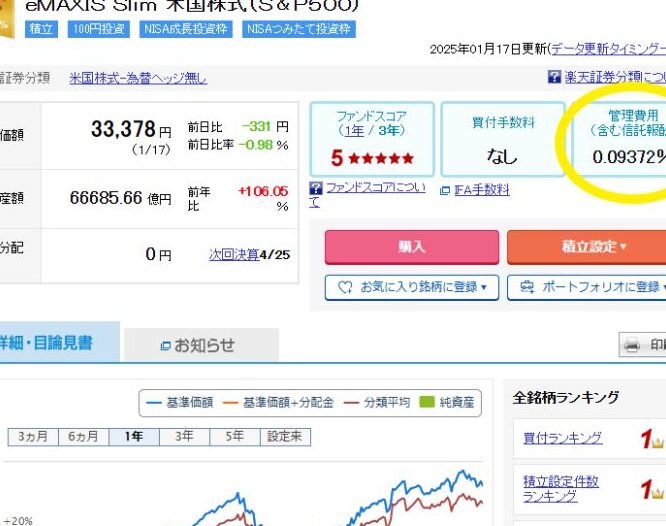The image size is (666, 526).
Task: Open the IFA手数料 link
Action: (x=482, y=190)
